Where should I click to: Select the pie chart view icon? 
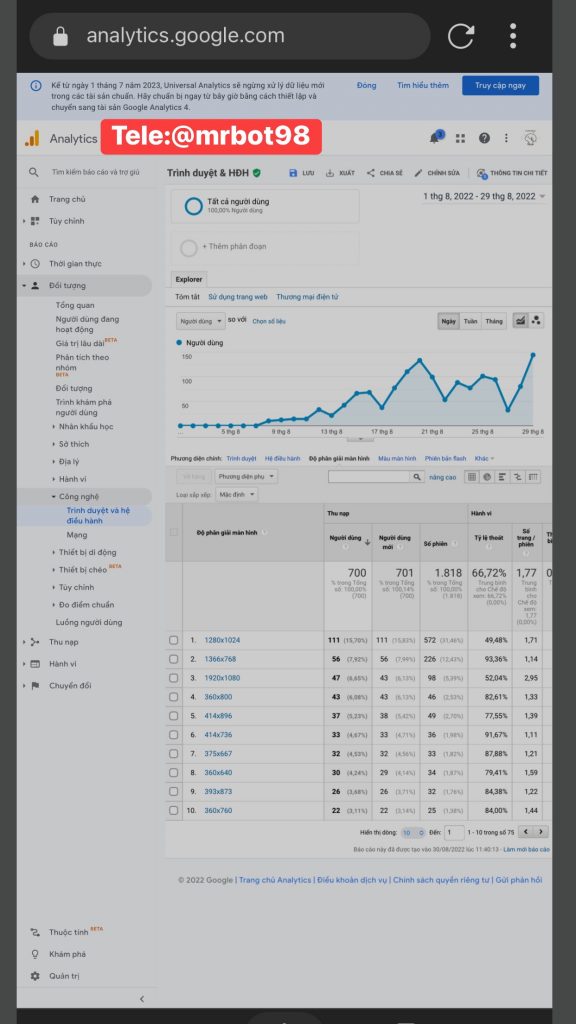pyautogui.click(x=487, y=477)
